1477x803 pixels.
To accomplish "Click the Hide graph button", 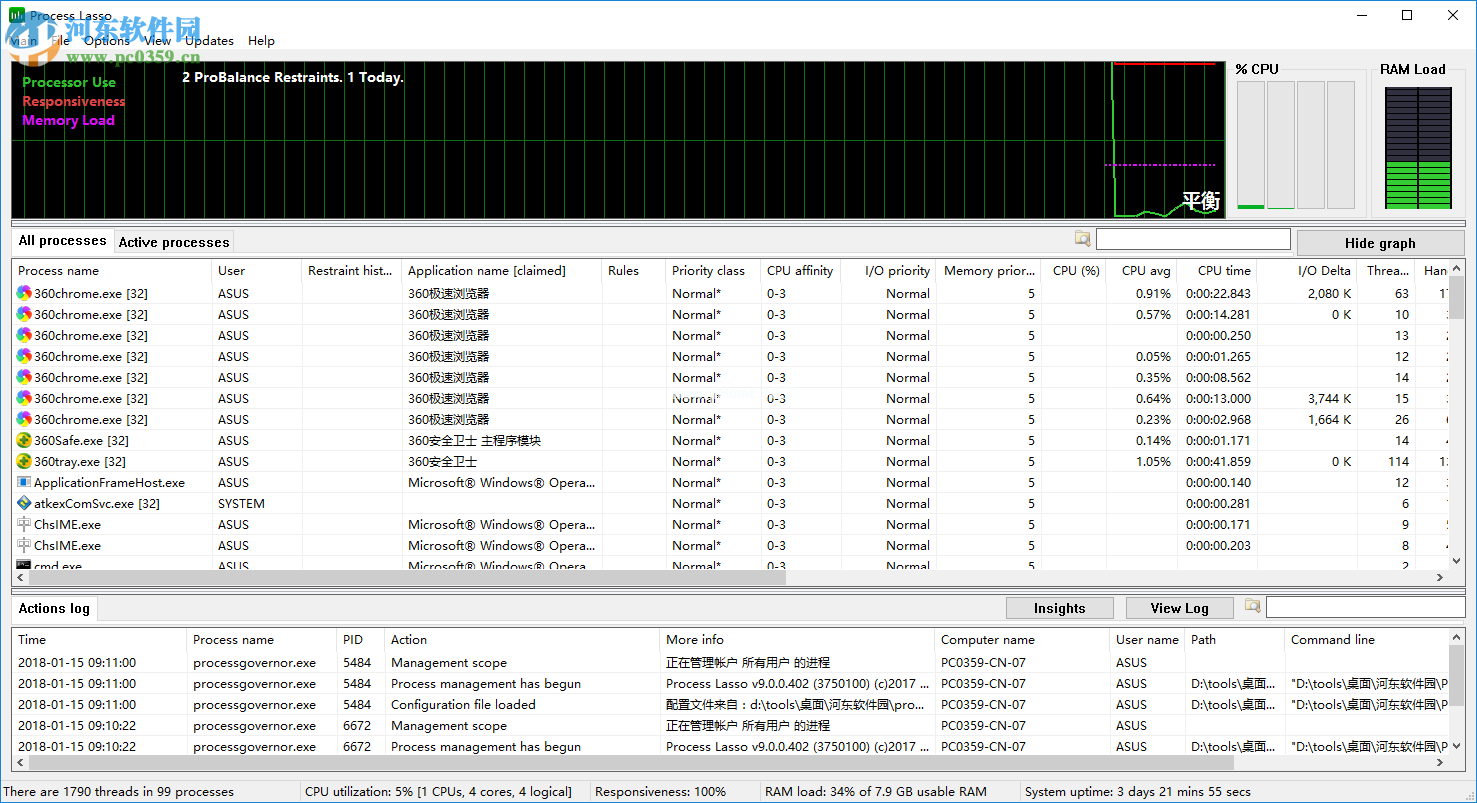I will pyautogui.click(x=1380, y=243).
